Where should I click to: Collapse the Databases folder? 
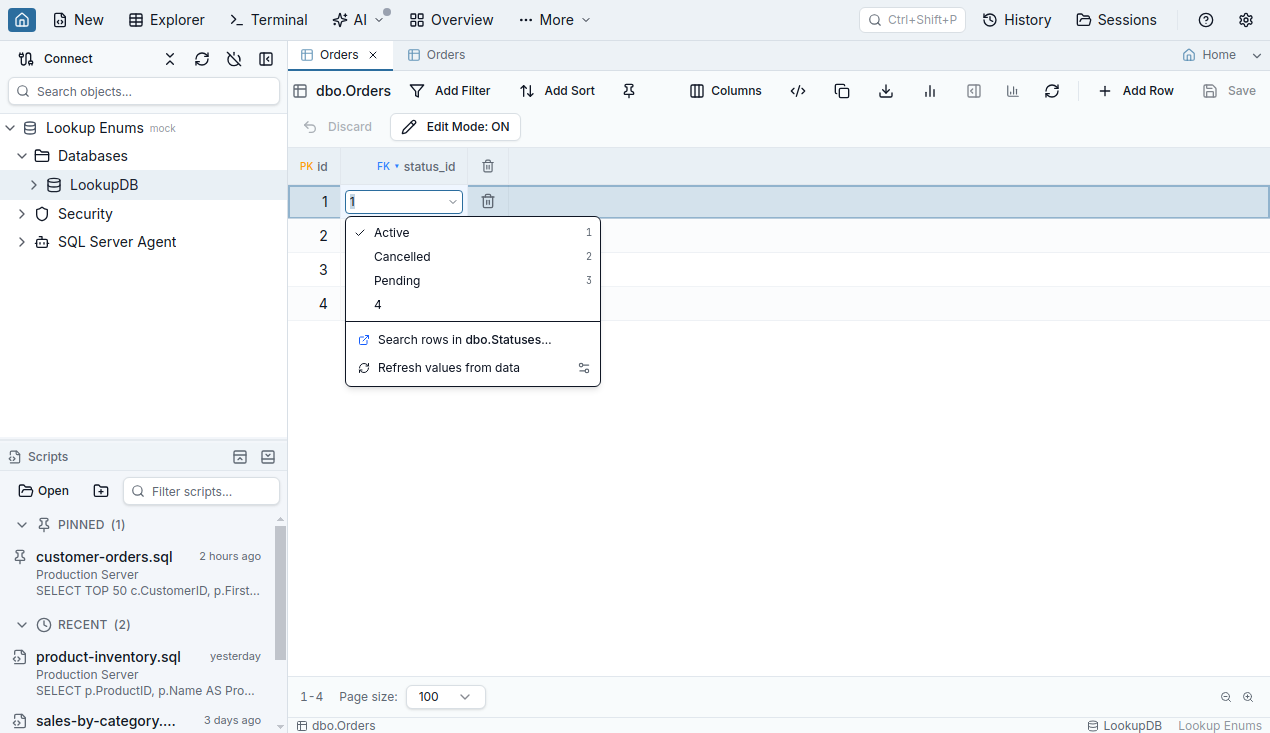coord(22,156)
